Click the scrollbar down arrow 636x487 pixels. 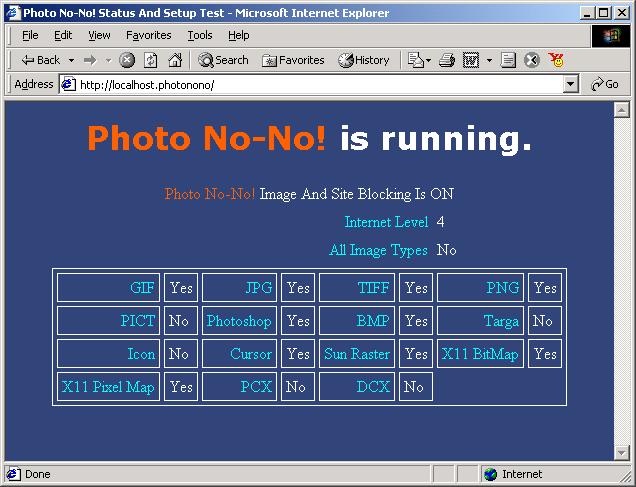click(621, 453)
